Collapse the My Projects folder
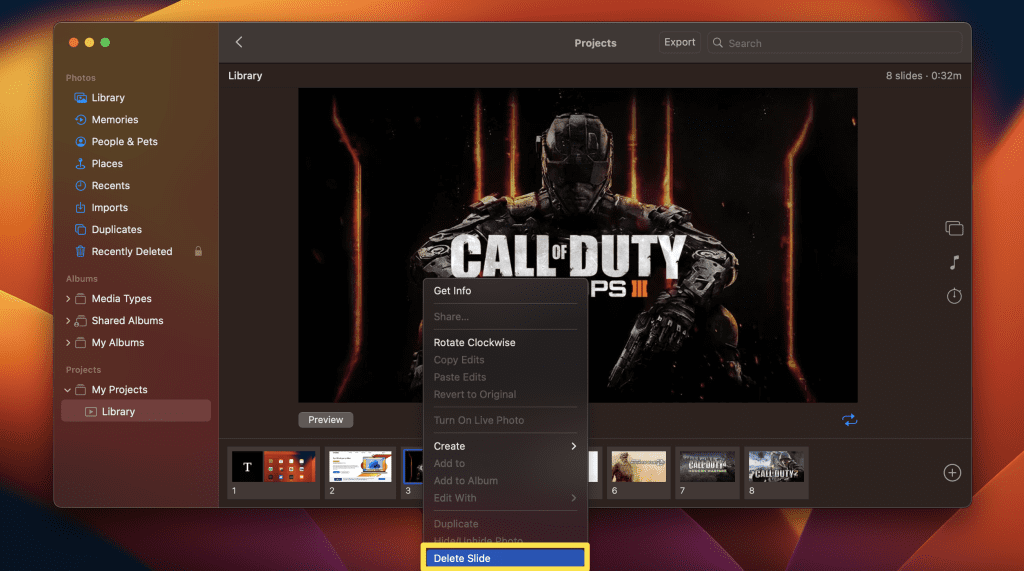This screenshot has height=571, width=1024. tap(68, 390)
